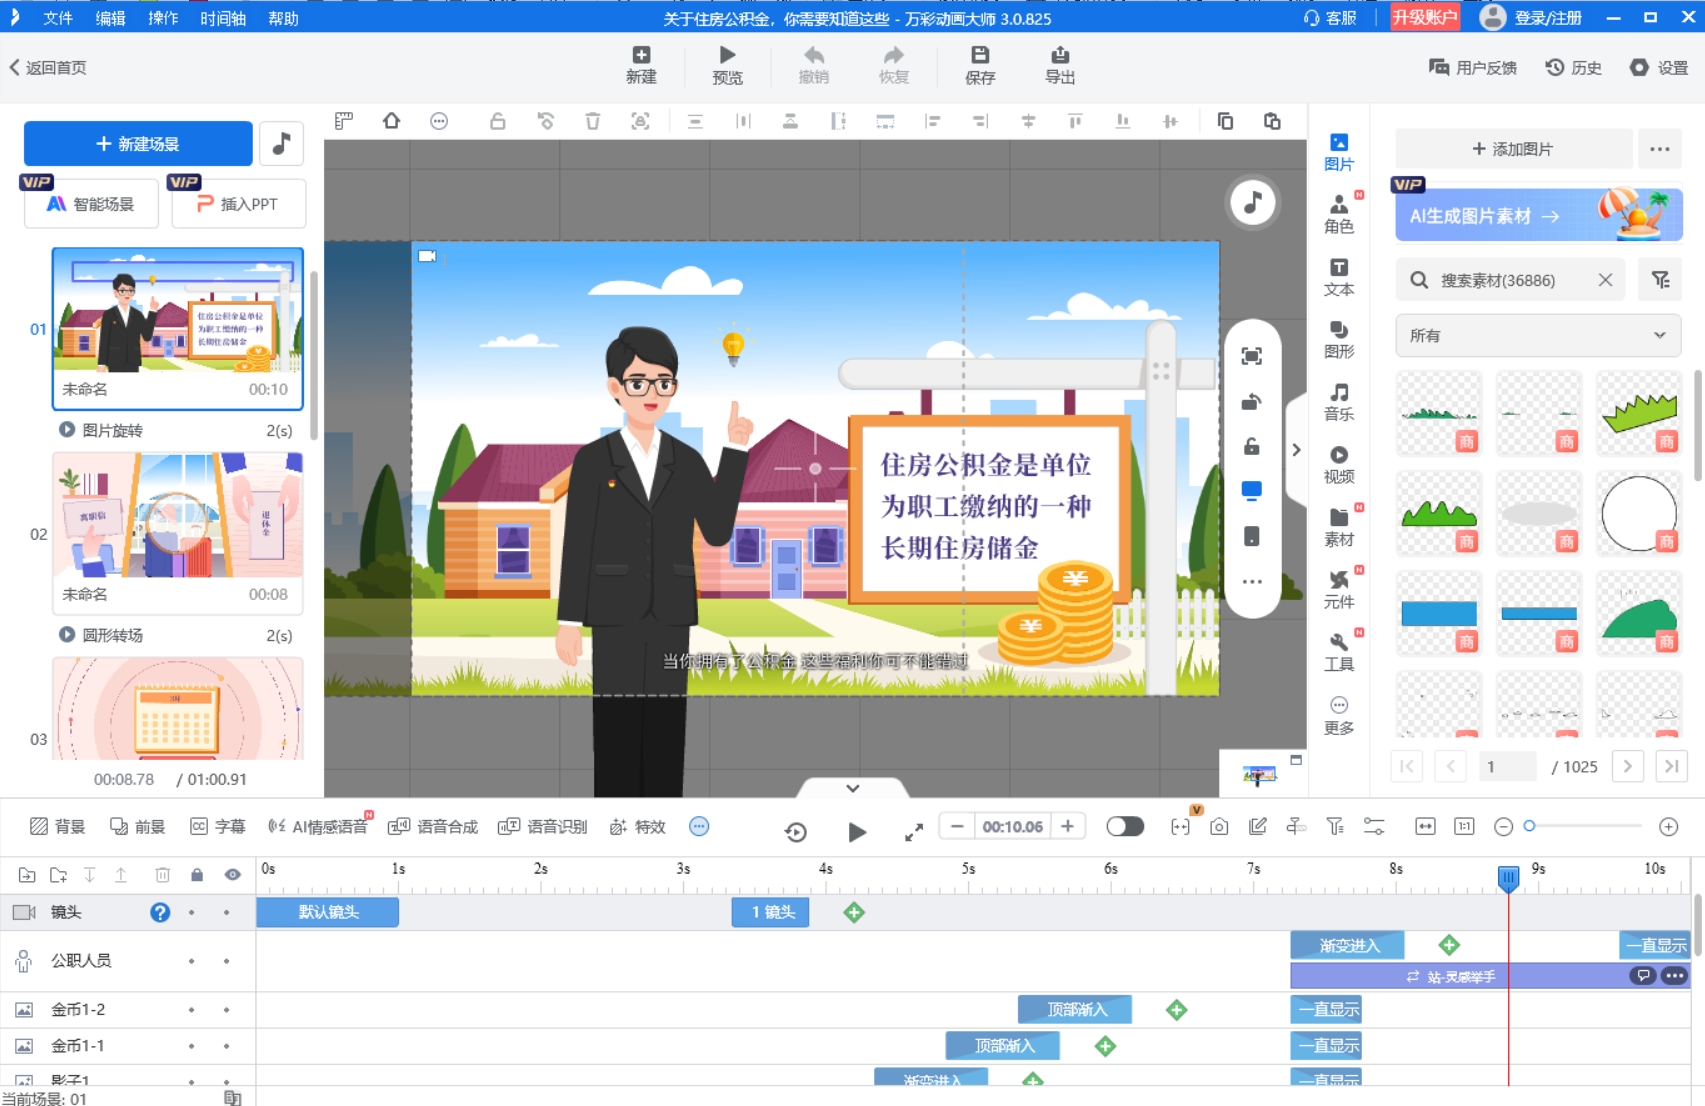The width and height of the screenshot is (1705, 1106).
Task: Click the timeline zoom slider handle
Action: tap(1529, 826)
